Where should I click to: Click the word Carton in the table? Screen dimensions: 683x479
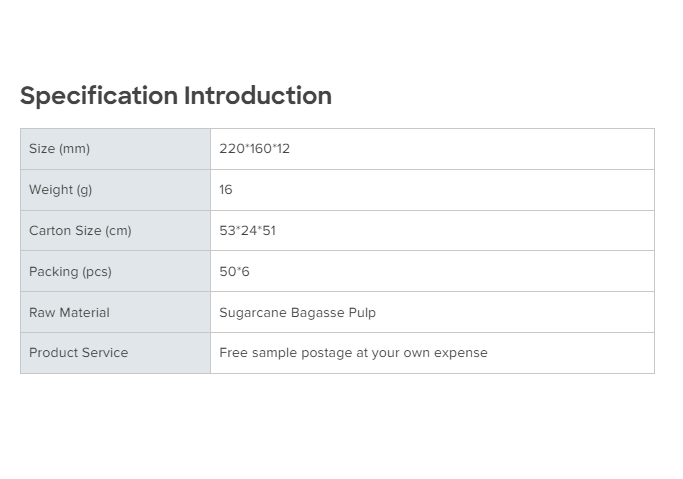(51, 231)
